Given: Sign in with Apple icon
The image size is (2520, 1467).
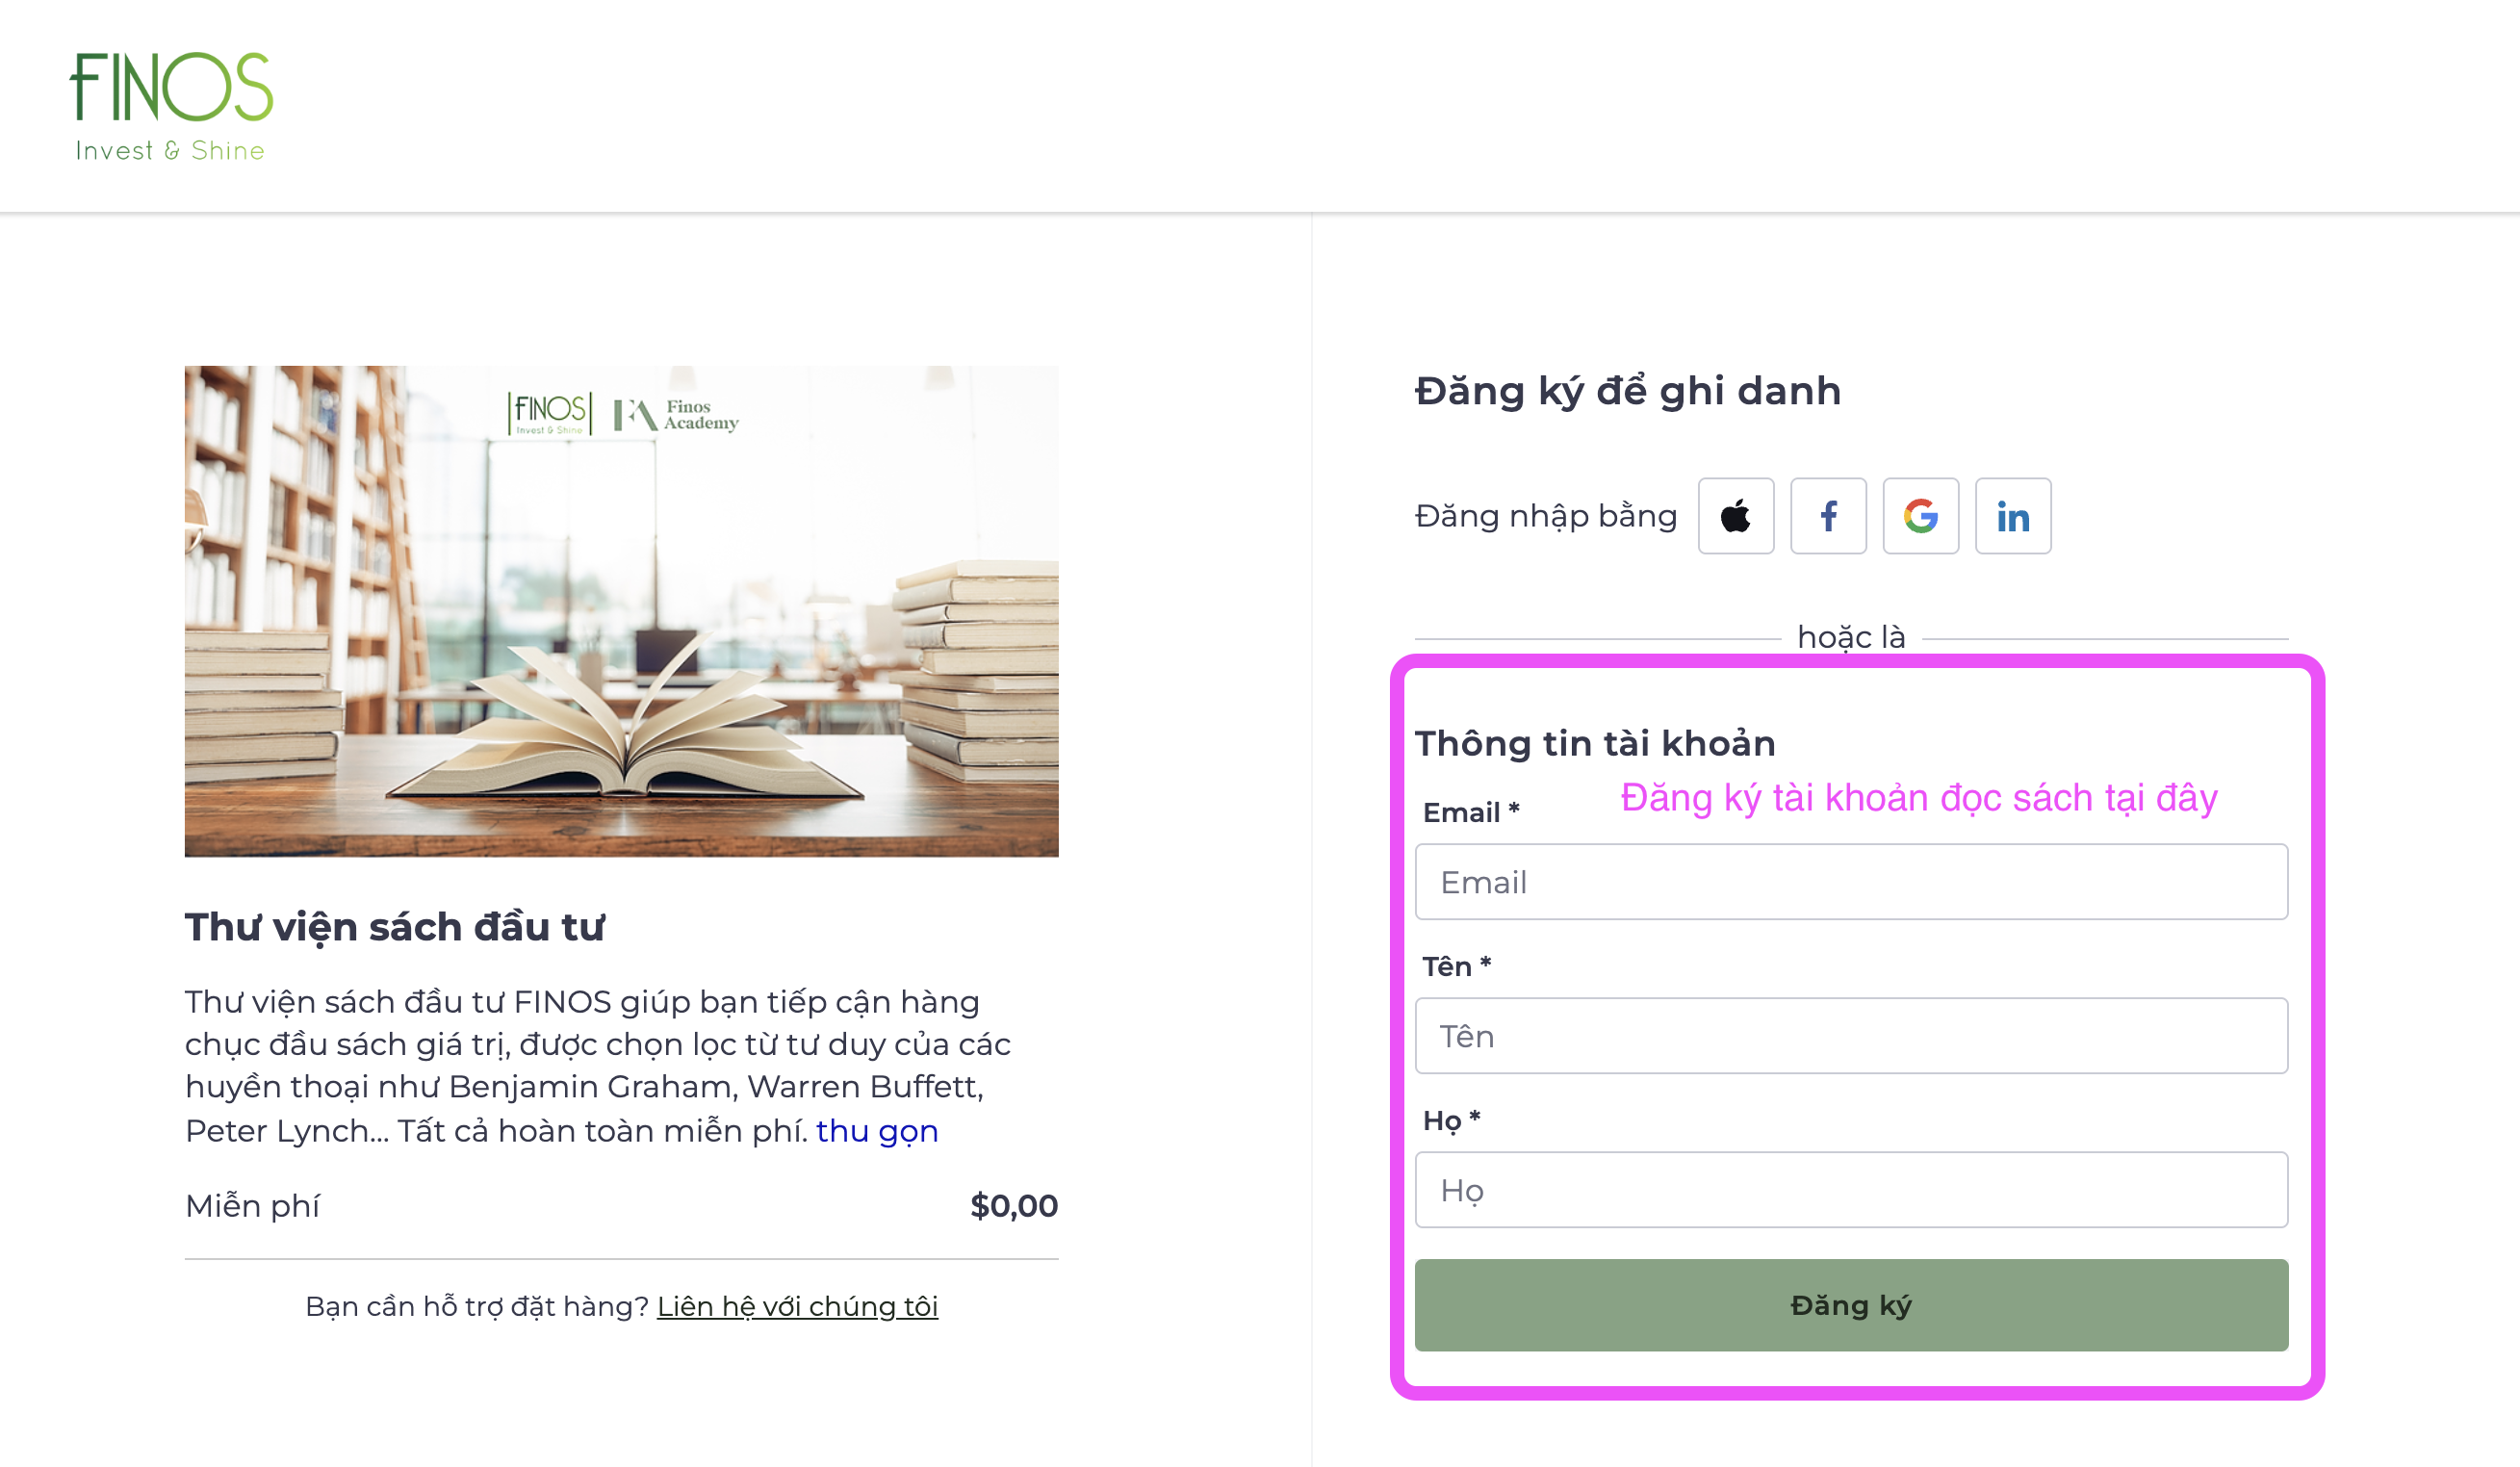Looking at the screenshot, I should click(1736, 516).
